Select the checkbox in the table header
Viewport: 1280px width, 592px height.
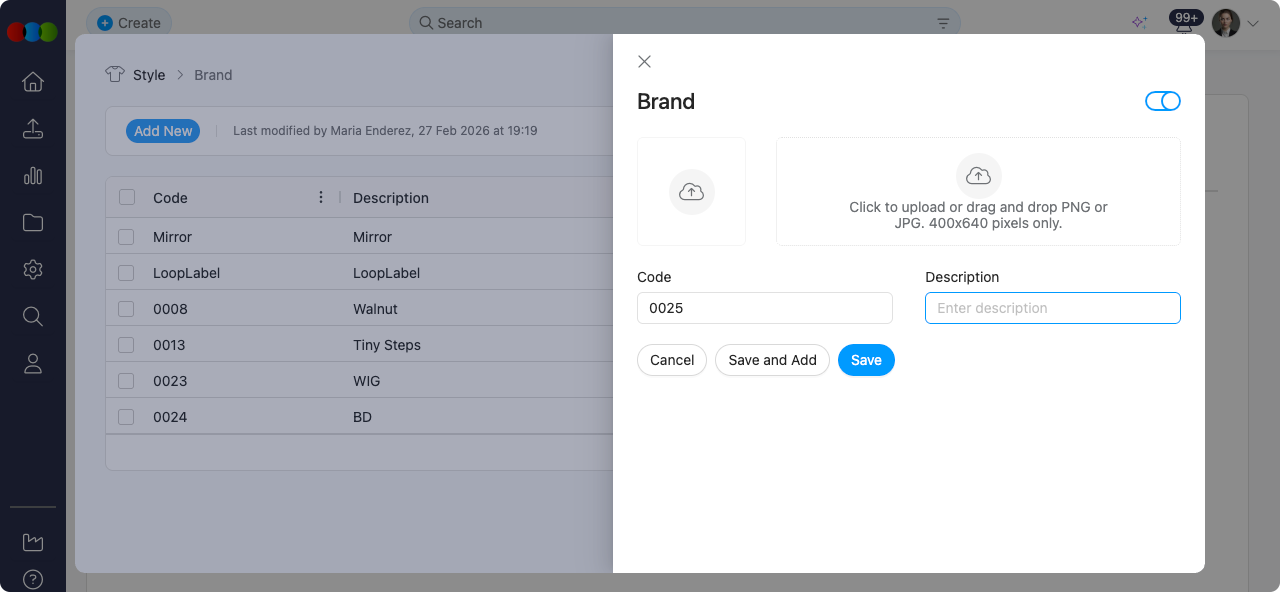pyautogui.click(x=126, y=197)
